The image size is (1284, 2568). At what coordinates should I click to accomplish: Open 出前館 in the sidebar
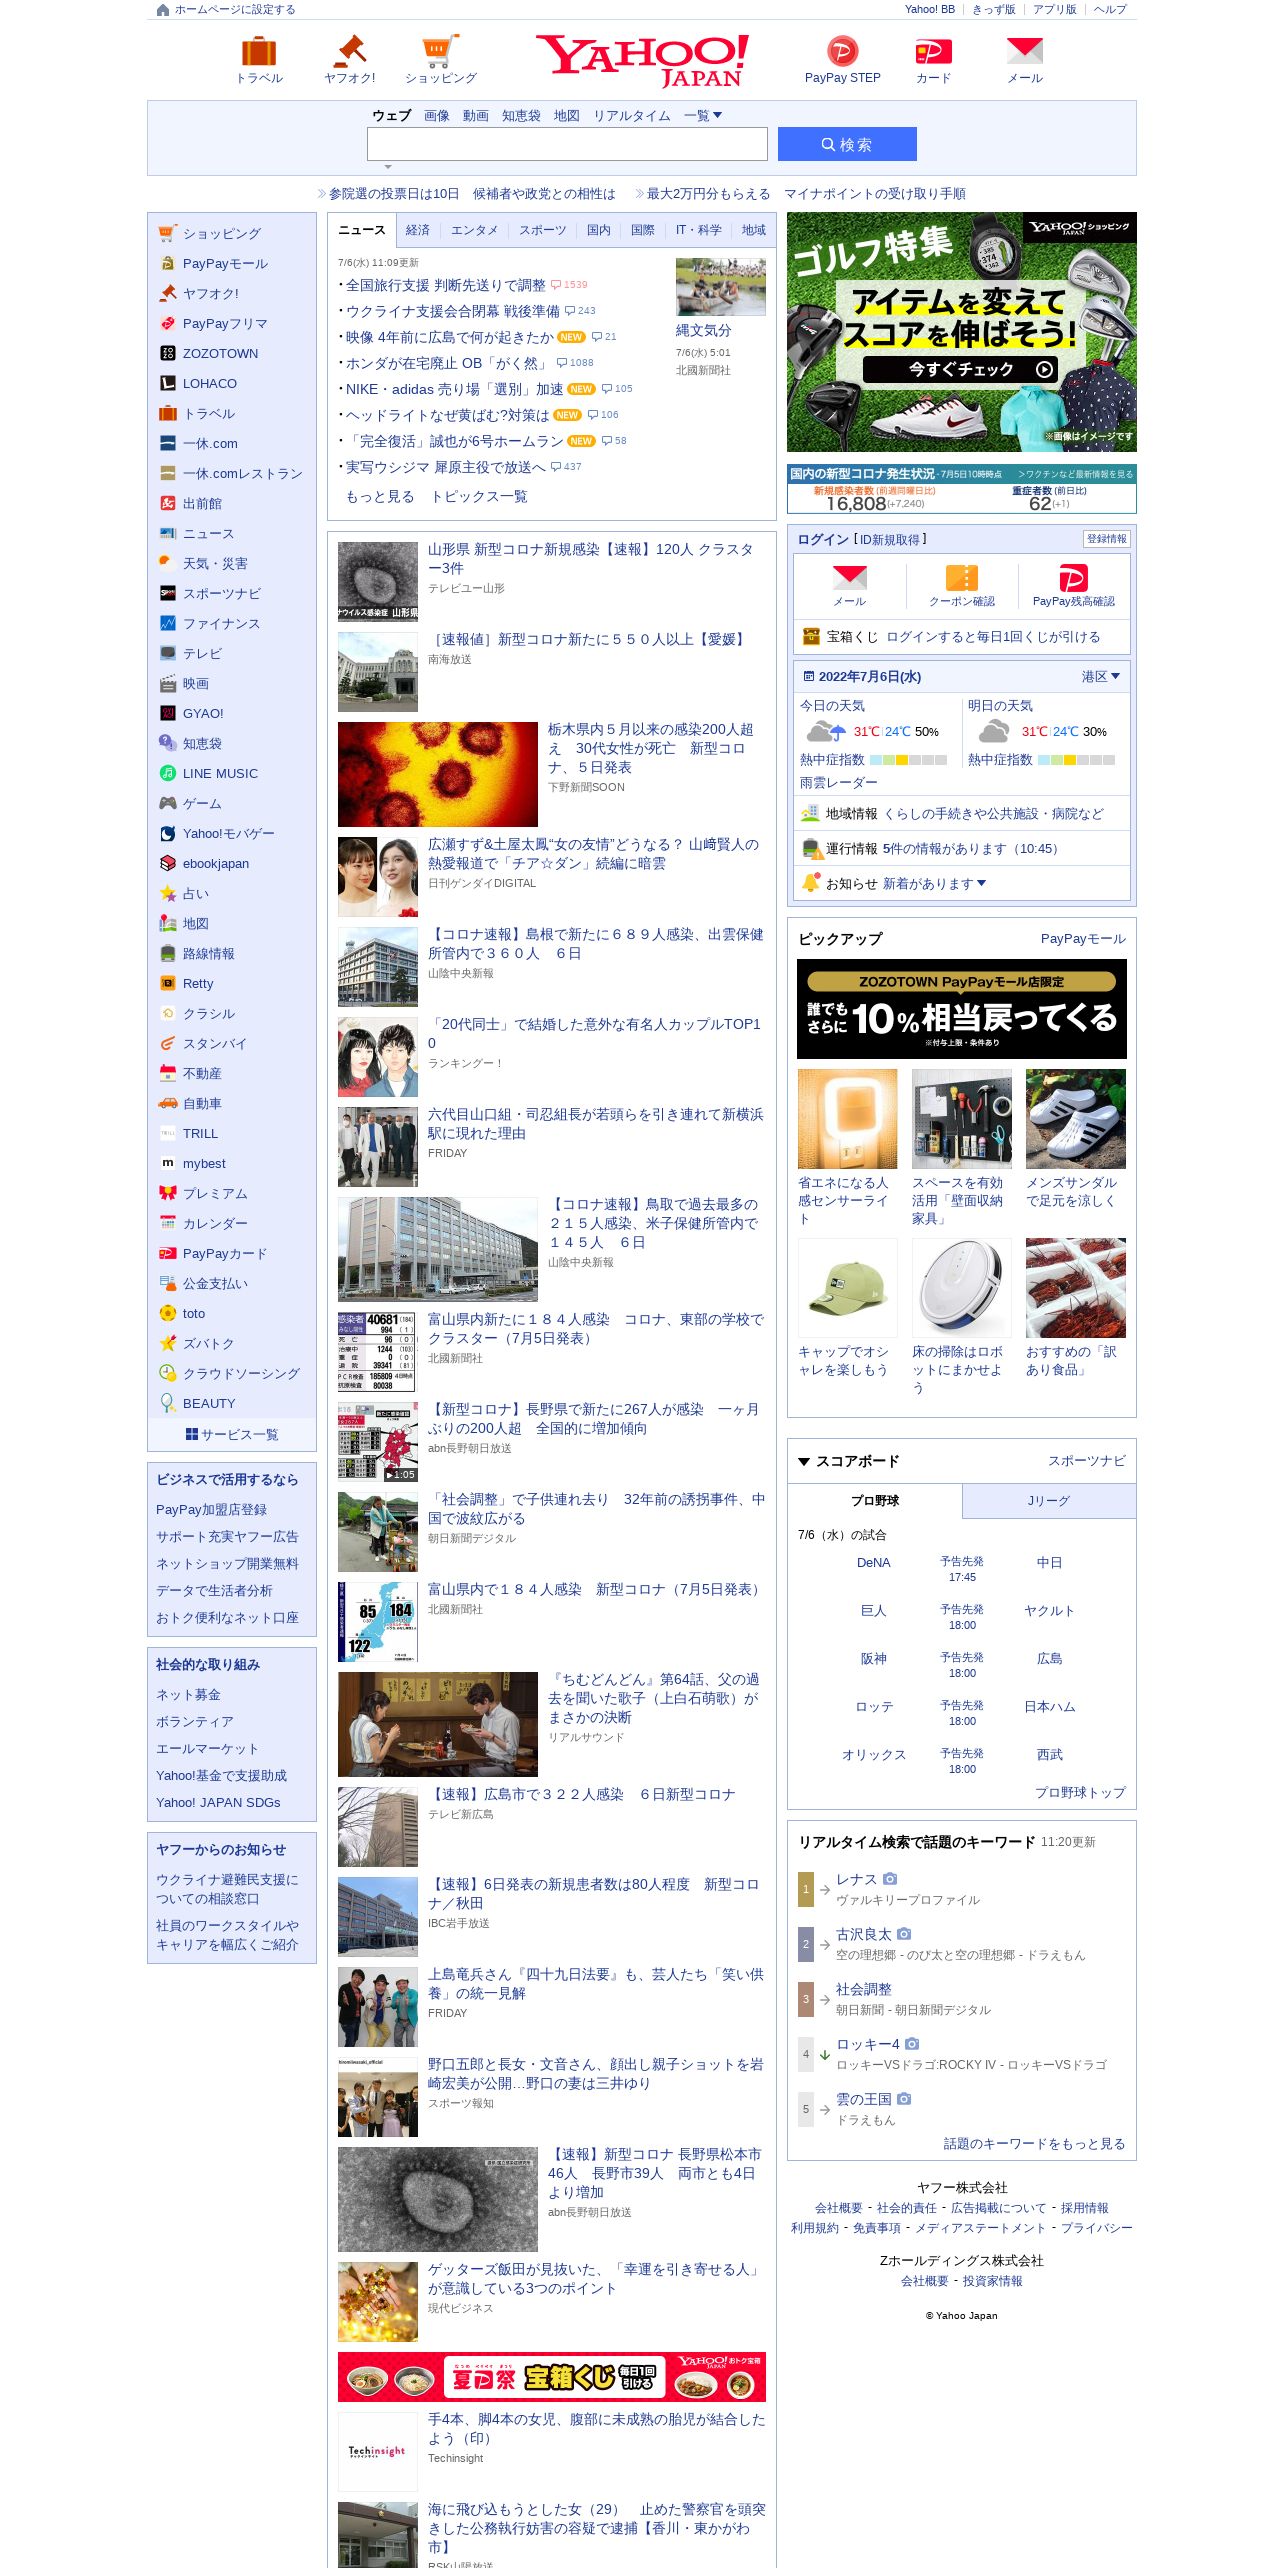pos(202,503)
